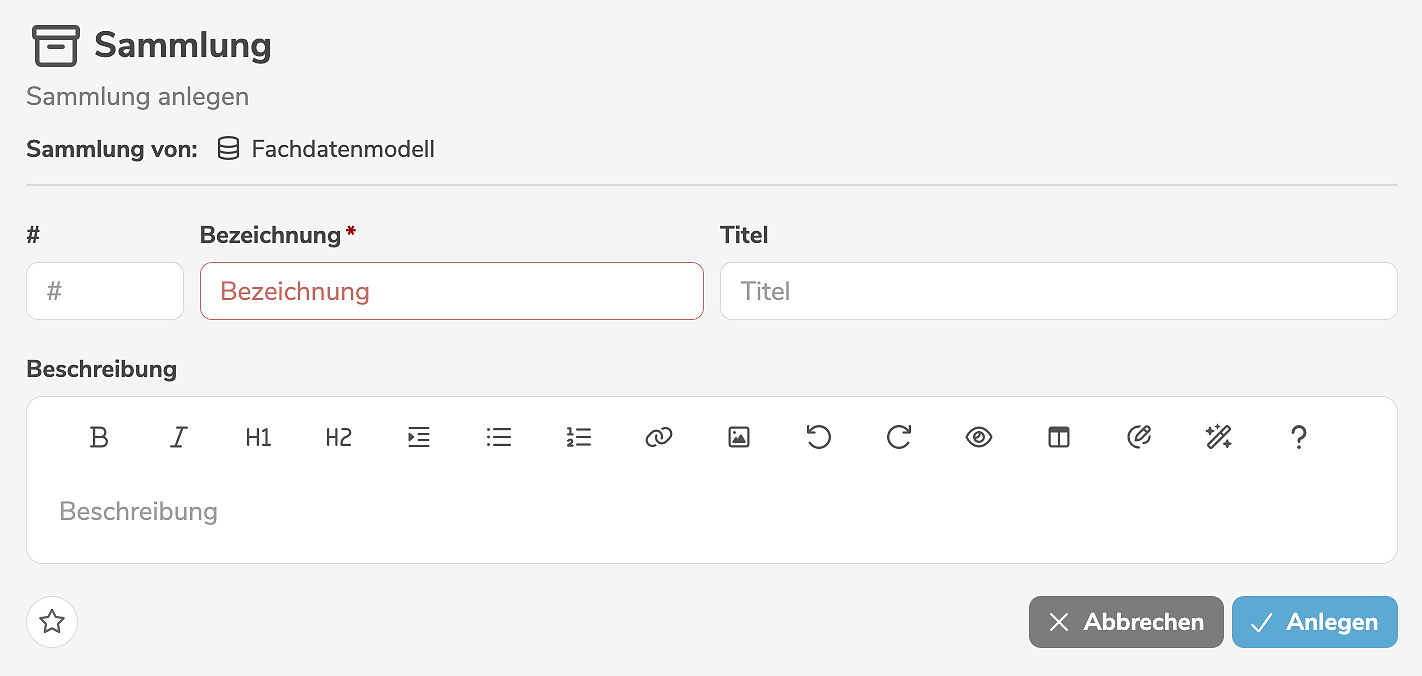
Task: Open editor help question mark
Action: 1299,437
